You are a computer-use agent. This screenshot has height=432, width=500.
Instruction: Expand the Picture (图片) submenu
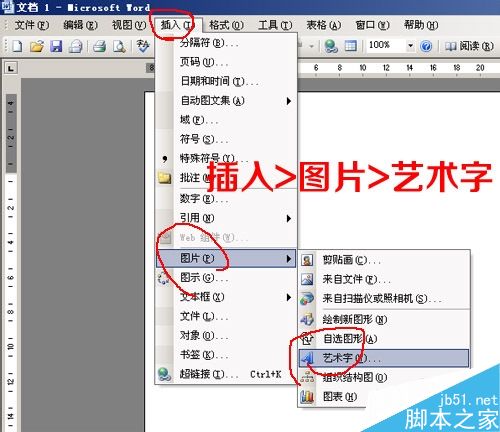226,258
